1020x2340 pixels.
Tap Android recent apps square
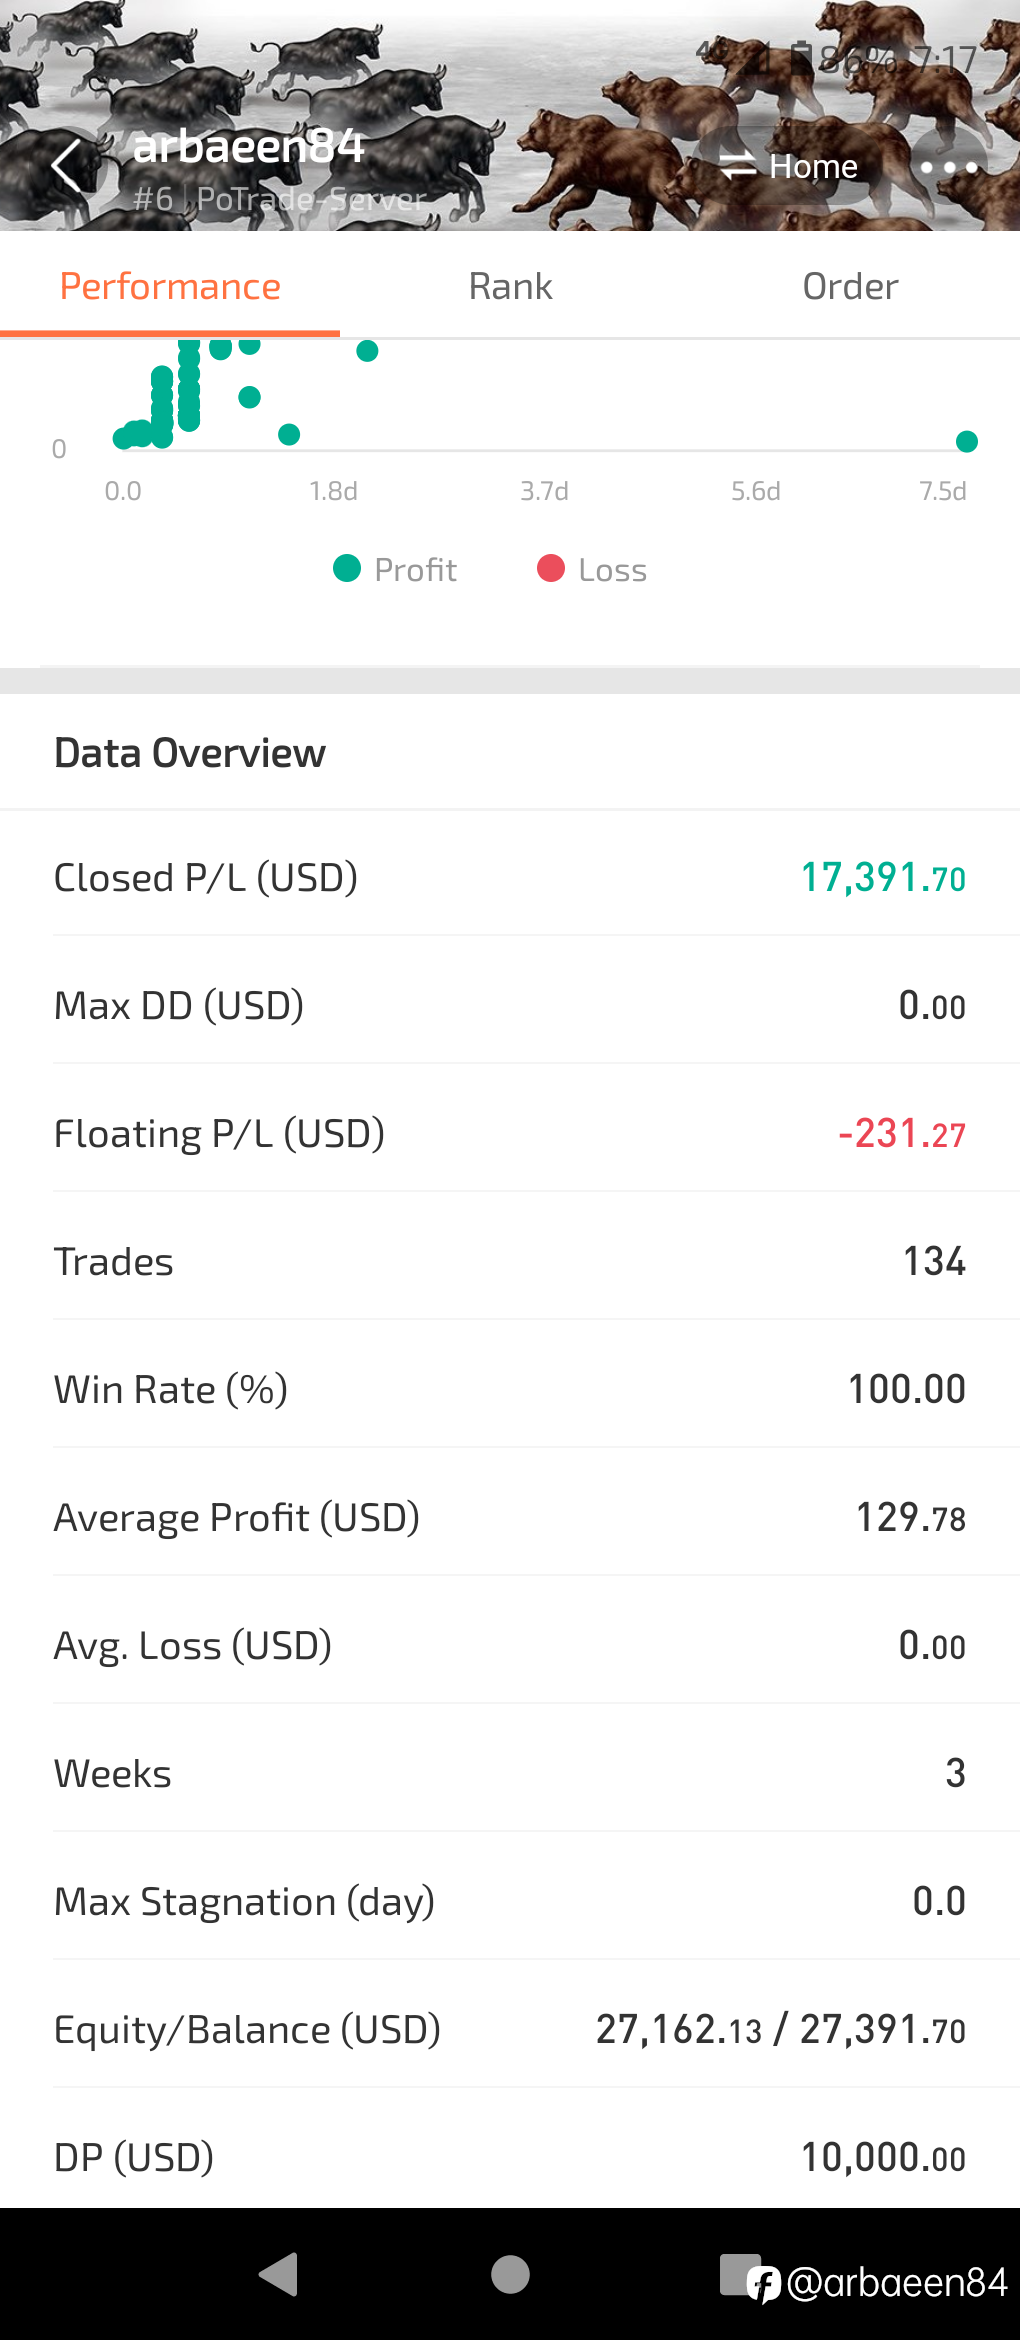point(740,2274)
